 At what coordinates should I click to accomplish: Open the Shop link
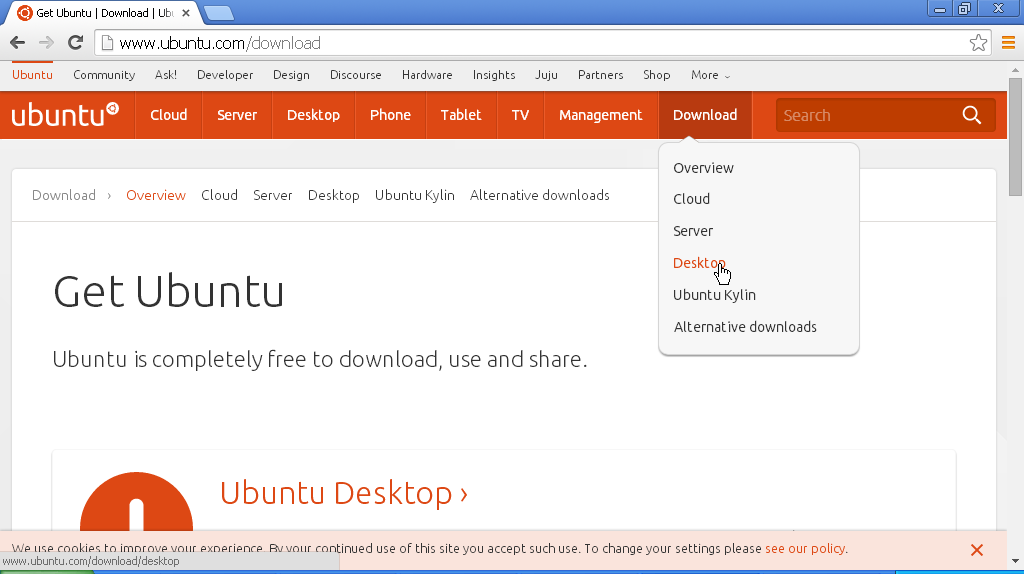click(x=656, y=75)
